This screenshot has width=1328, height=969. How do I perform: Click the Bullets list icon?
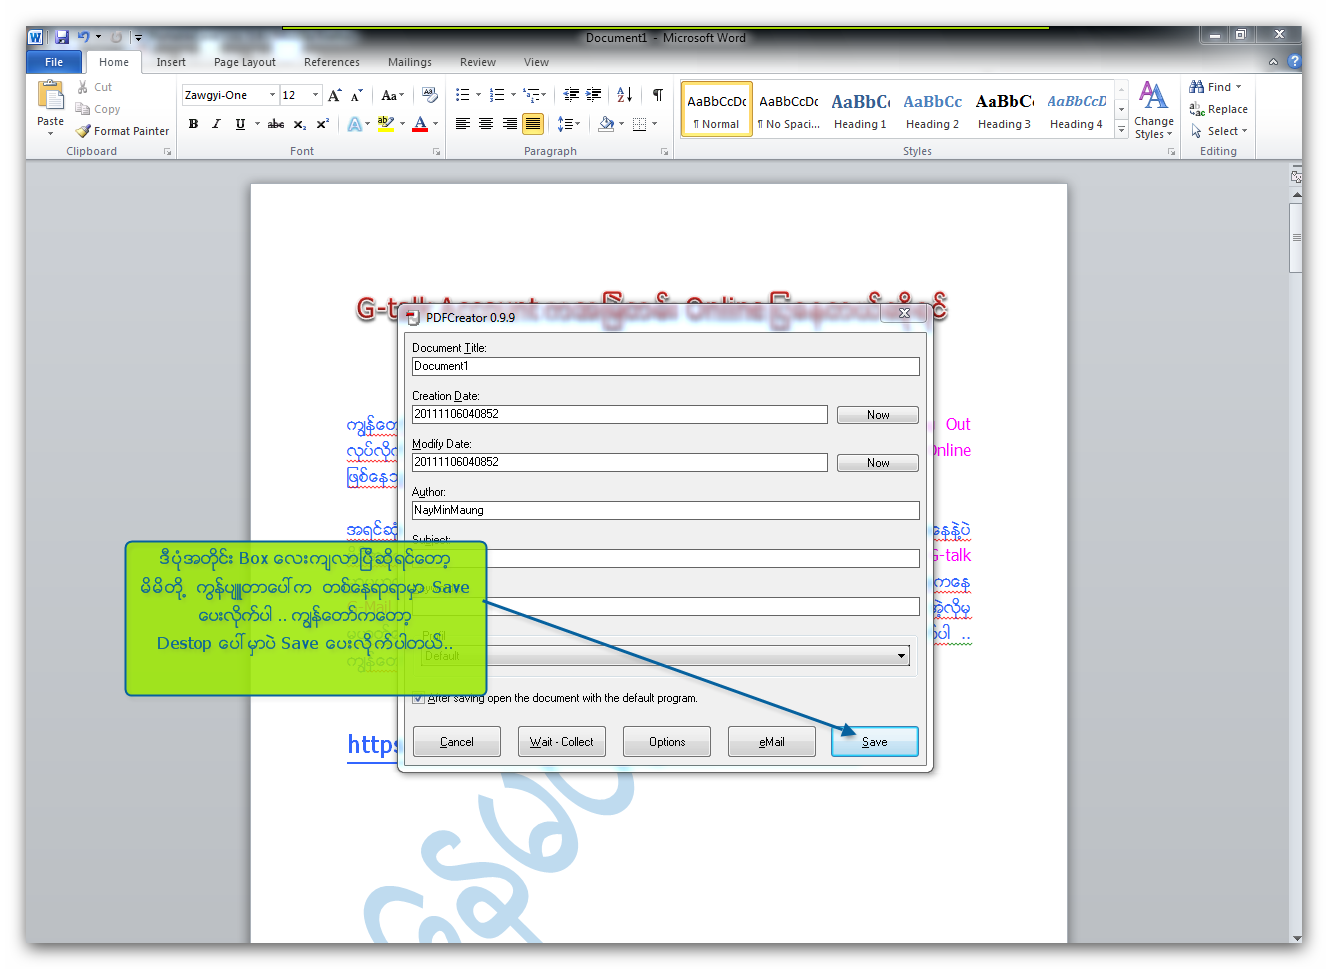click(462, 95)
